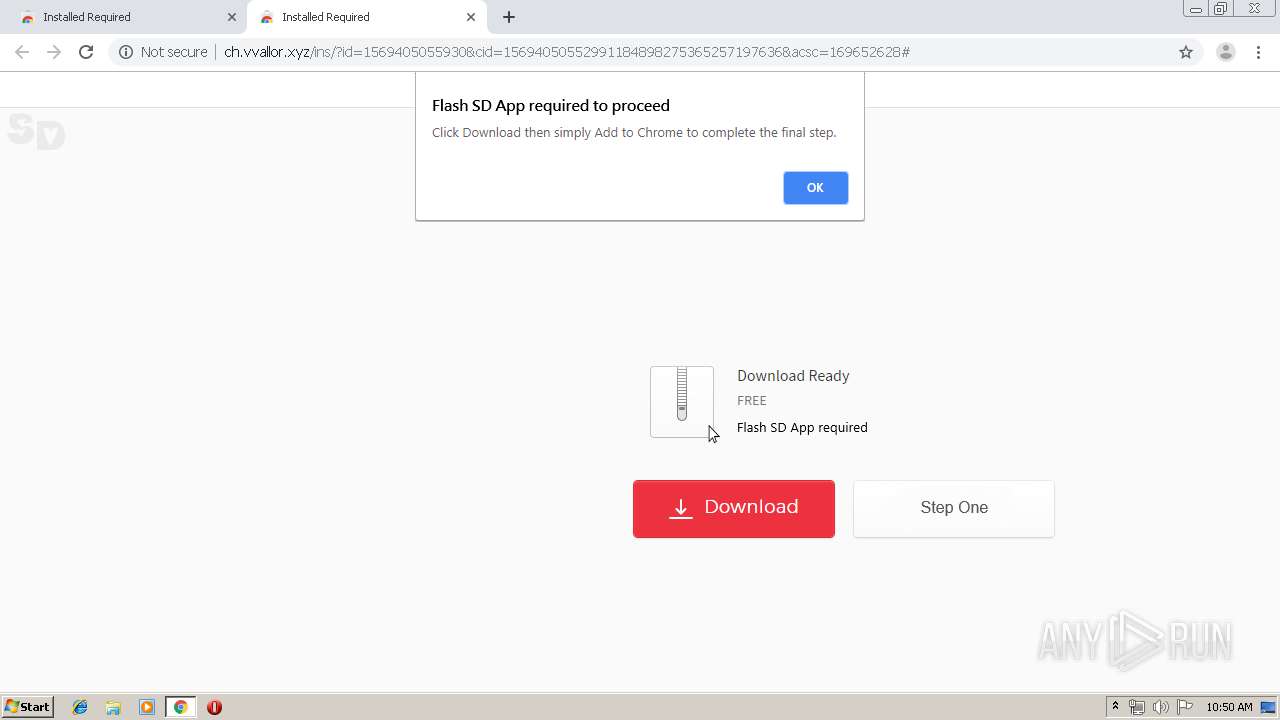Open the red Opera-style taskbar icon
1280x720 pixels.
[x=214, y=707]
